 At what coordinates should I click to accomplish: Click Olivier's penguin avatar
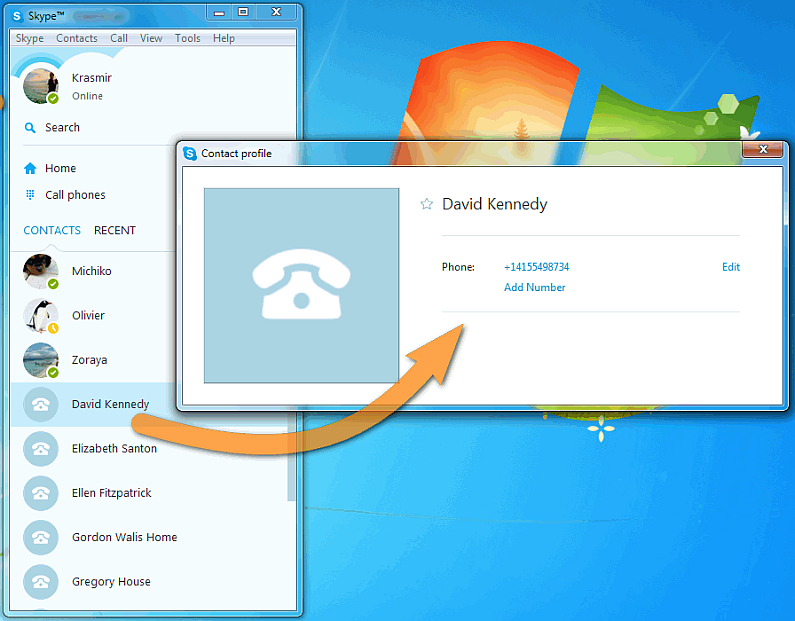pos(41,315)
